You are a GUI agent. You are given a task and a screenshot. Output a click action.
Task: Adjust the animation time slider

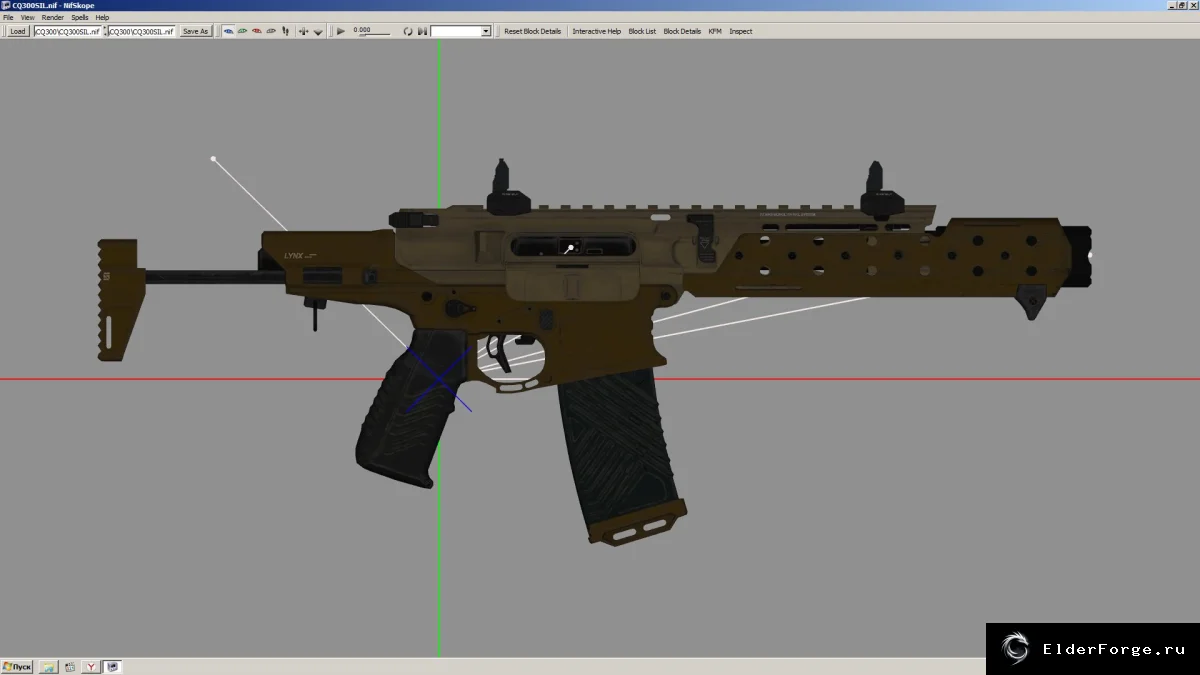pos(375,35)
